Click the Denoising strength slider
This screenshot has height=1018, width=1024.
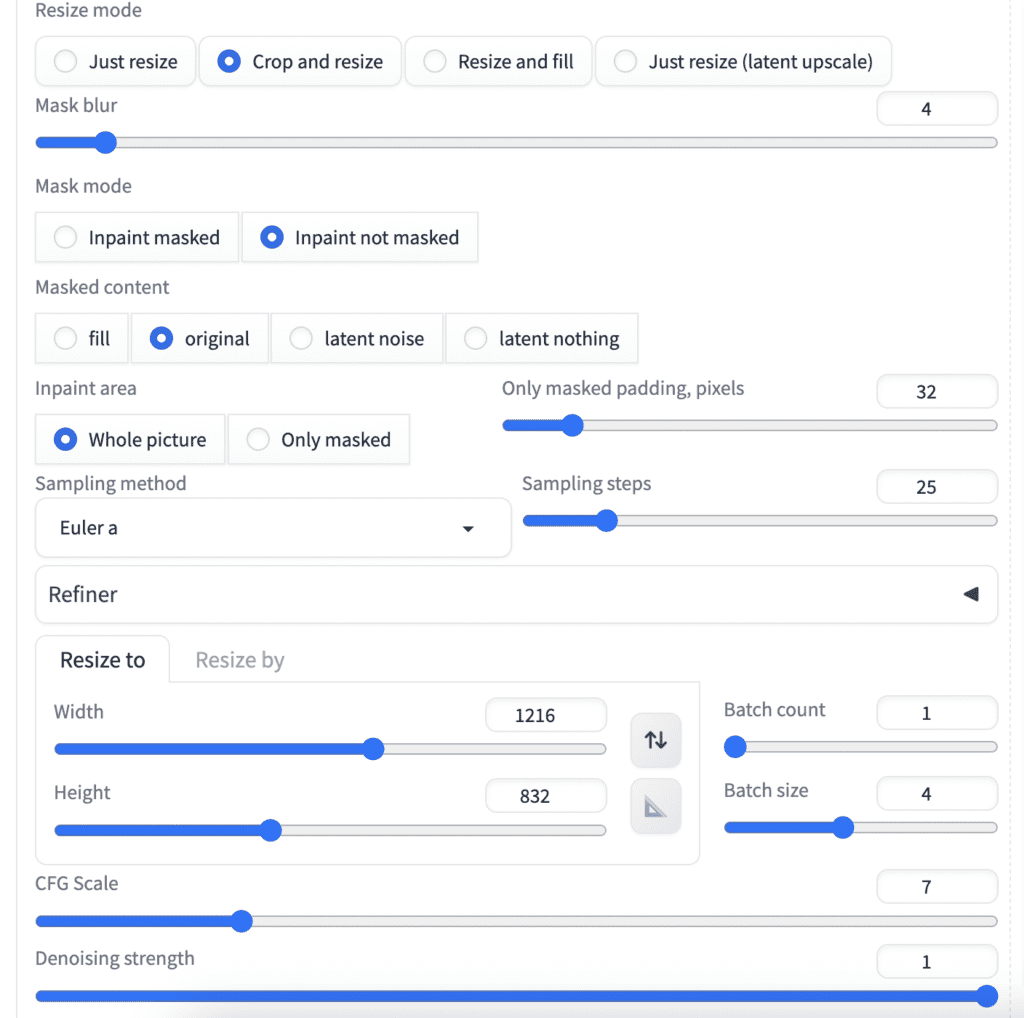point(516,996)
